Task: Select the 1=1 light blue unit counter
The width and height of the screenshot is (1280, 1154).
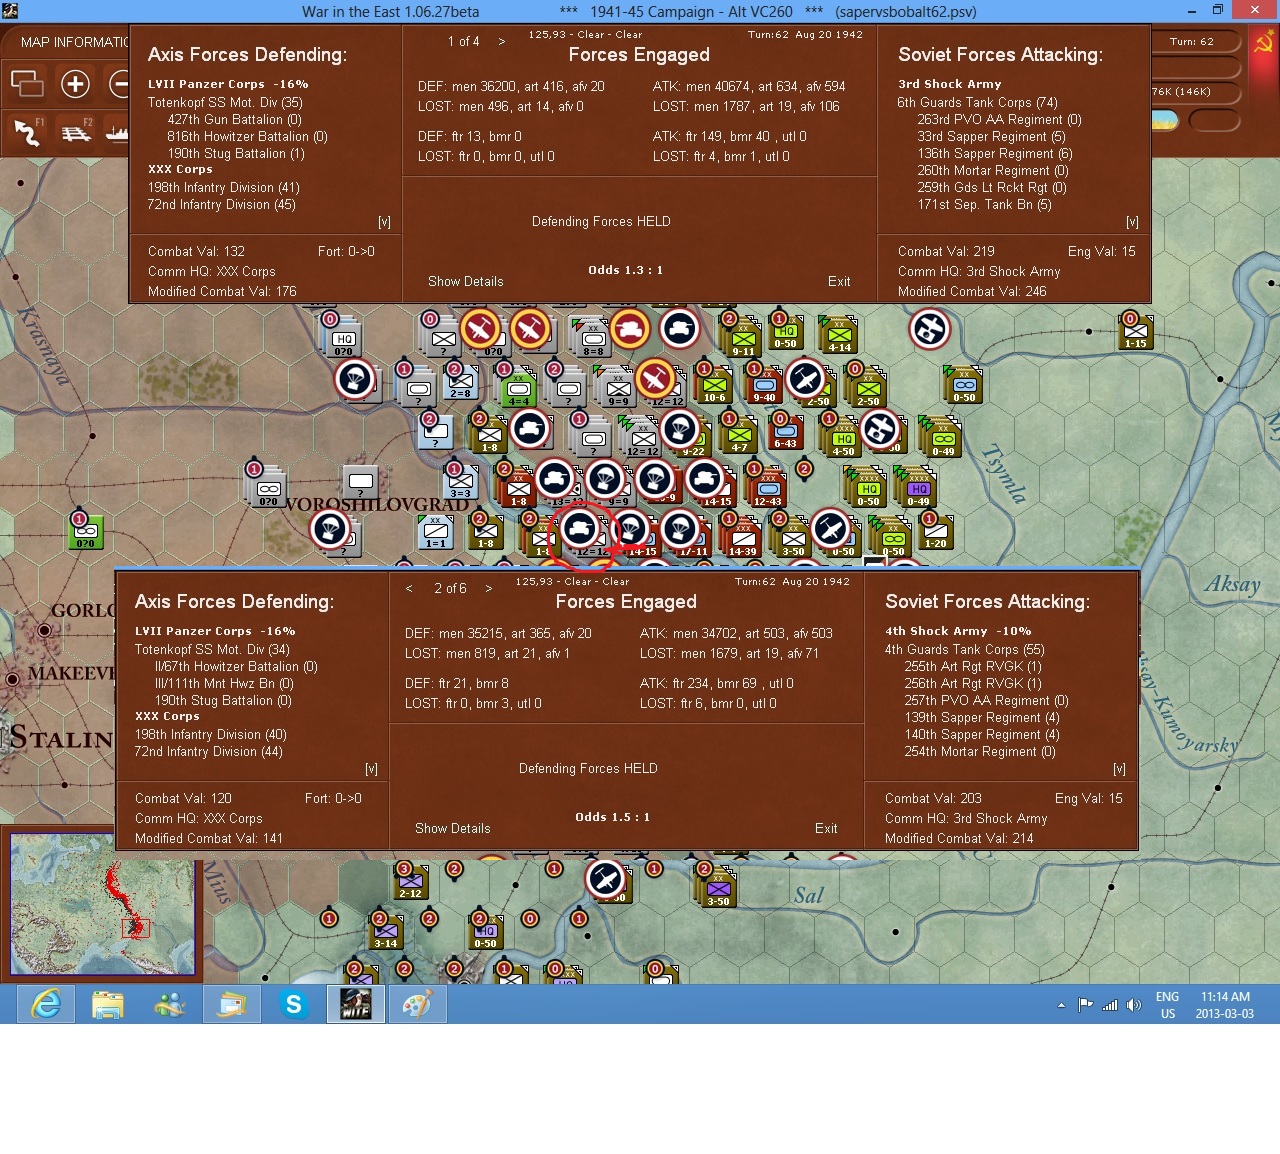Action: tap(436, 532)
